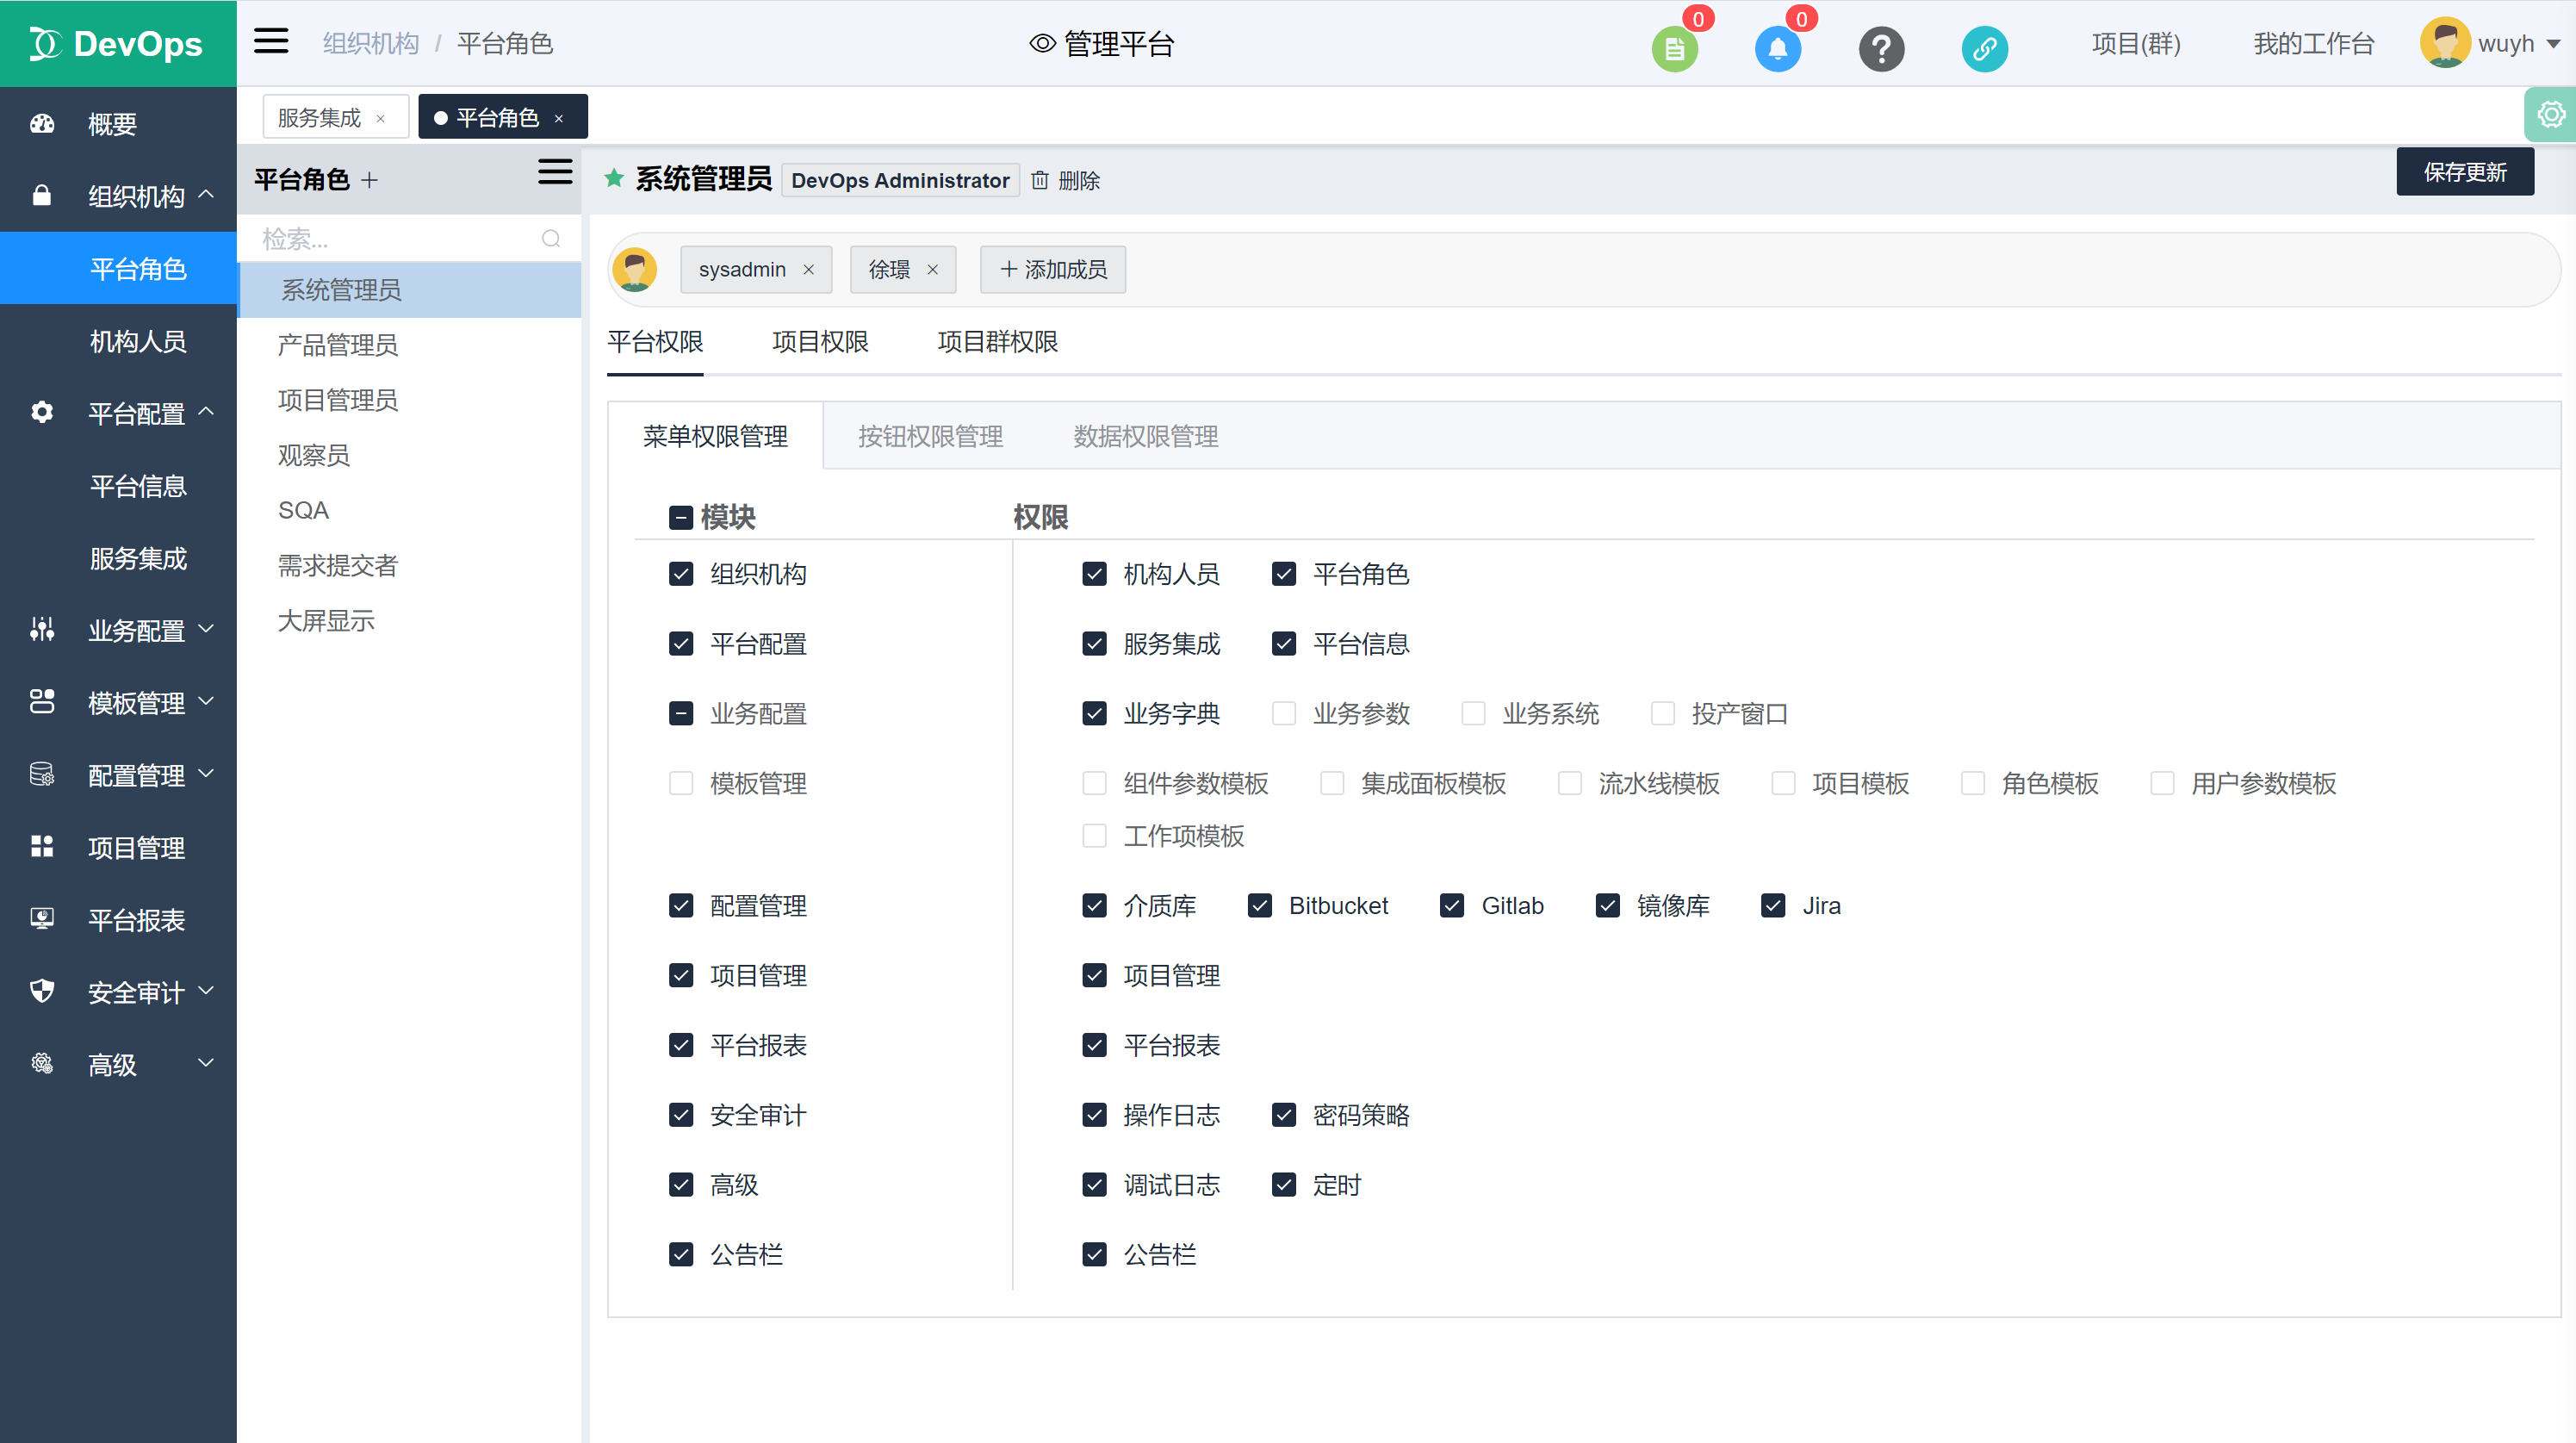
Task: Click the 平台配置 gear icon
Action: [x=41, y=412]
